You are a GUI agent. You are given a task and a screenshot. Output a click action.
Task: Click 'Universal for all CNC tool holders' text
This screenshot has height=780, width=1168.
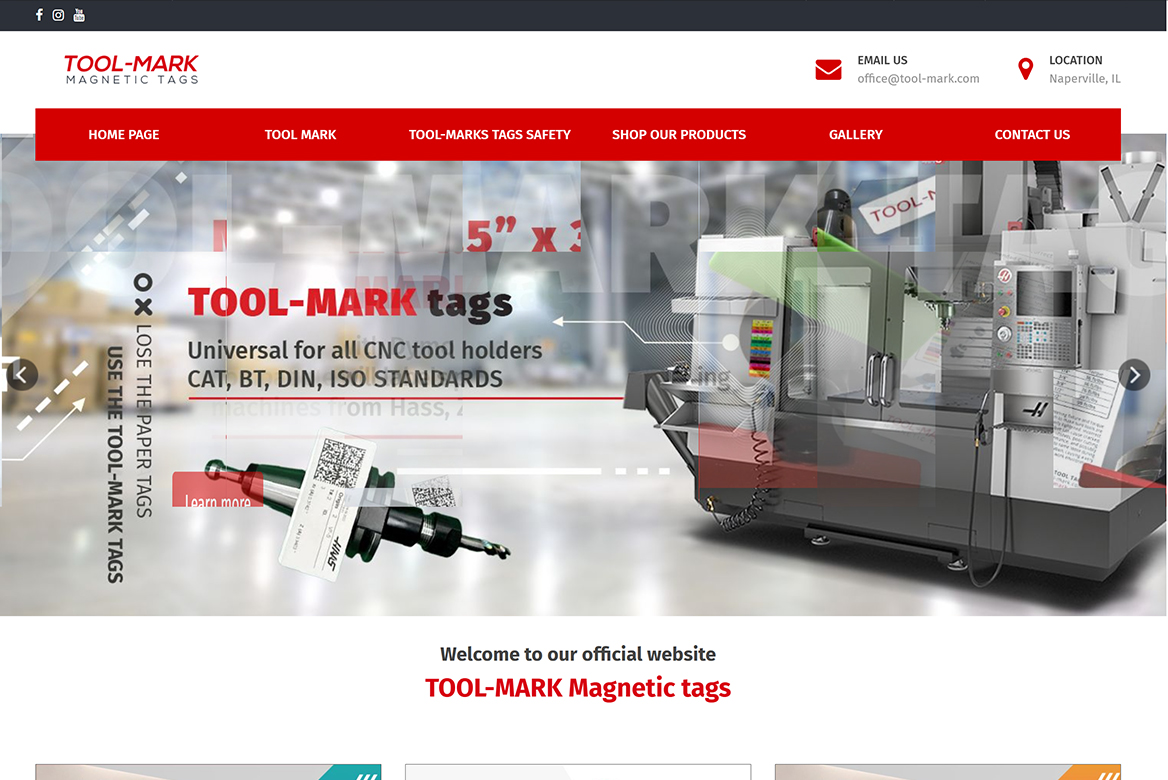pos(364,350)
